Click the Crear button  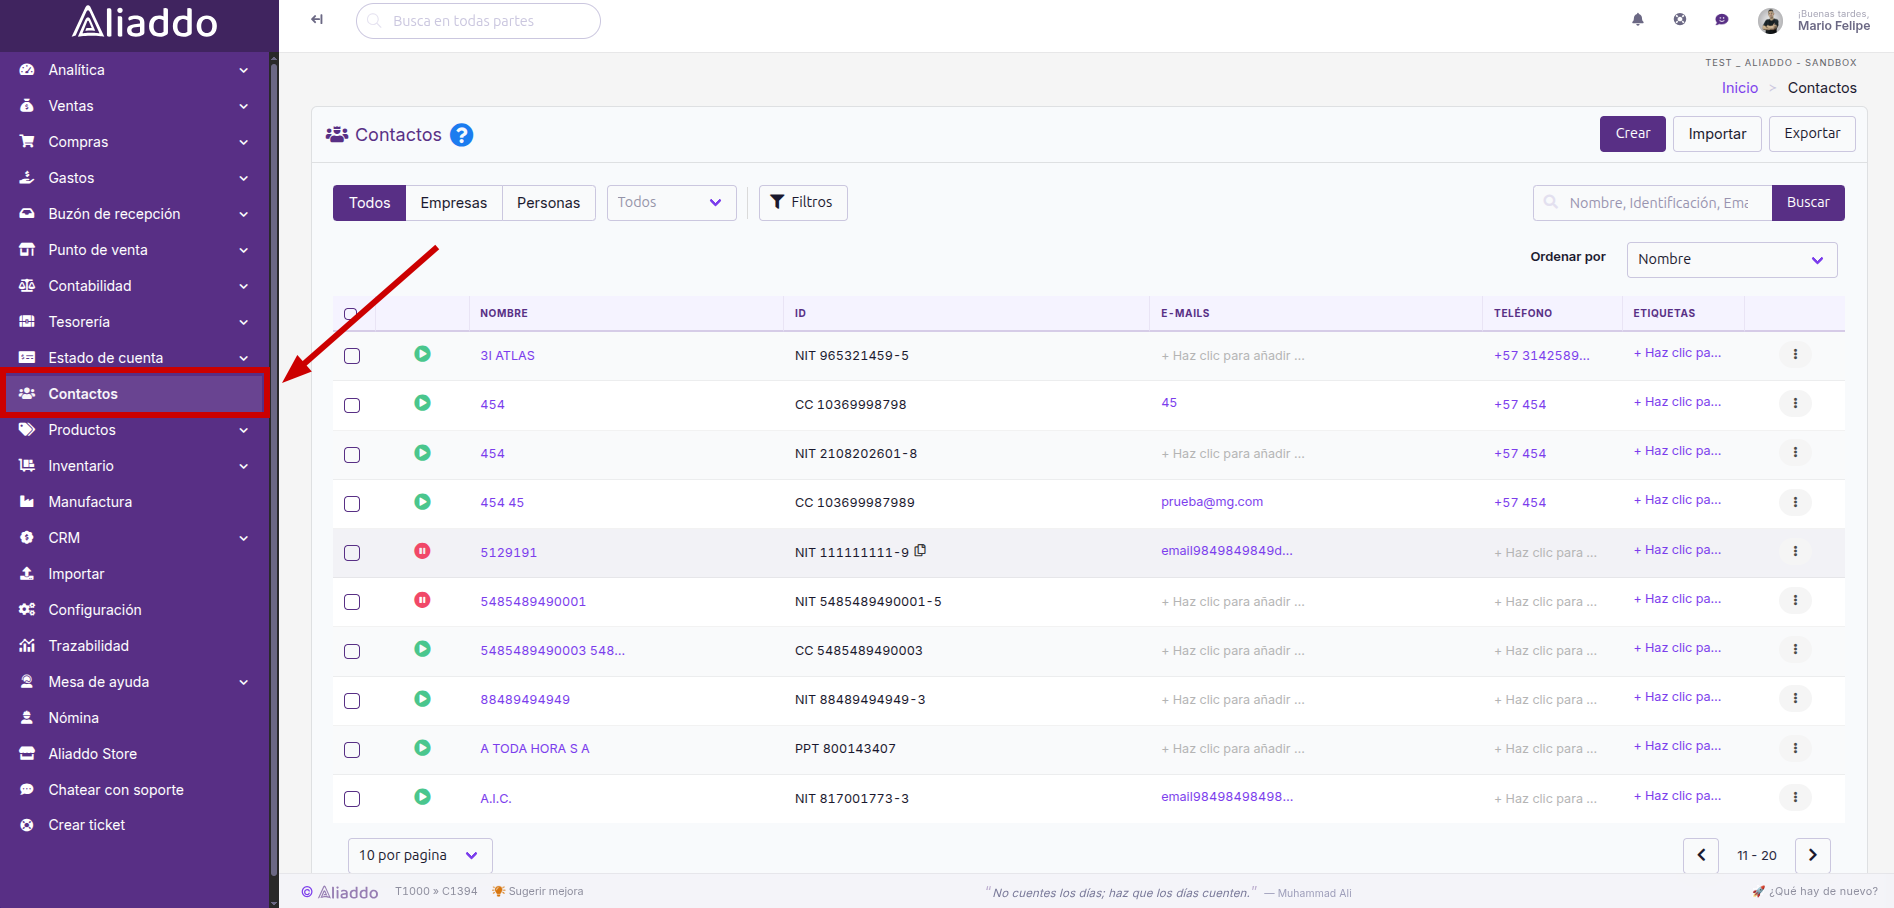(x=1633, y=134)
